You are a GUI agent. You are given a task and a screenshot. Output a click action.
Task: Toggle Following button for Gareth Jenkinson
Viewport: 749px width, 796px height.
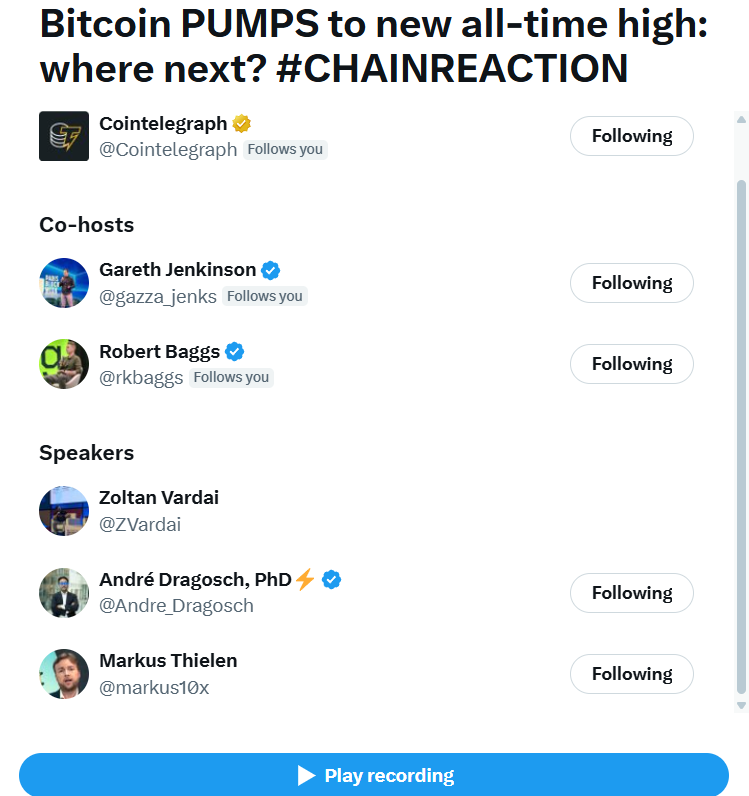[632, 283]
